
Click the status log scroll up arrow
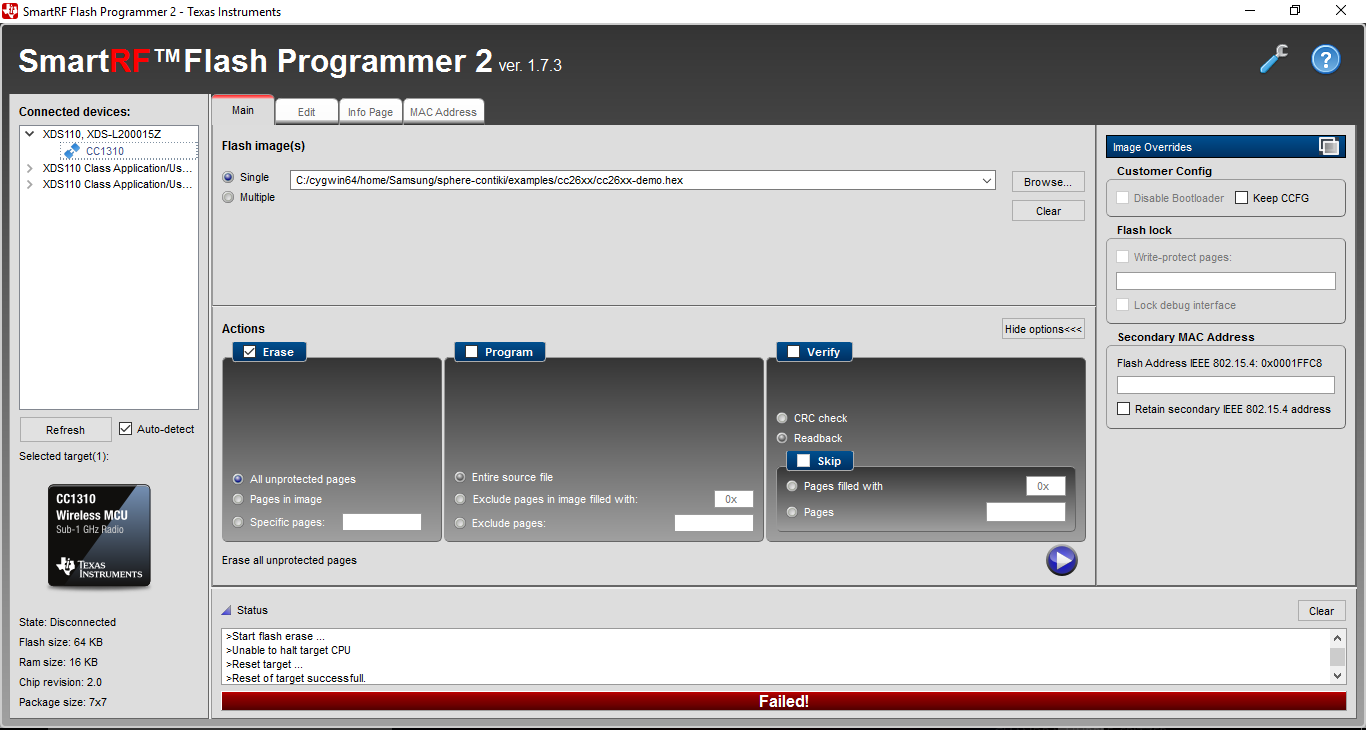click(1338, 637)
